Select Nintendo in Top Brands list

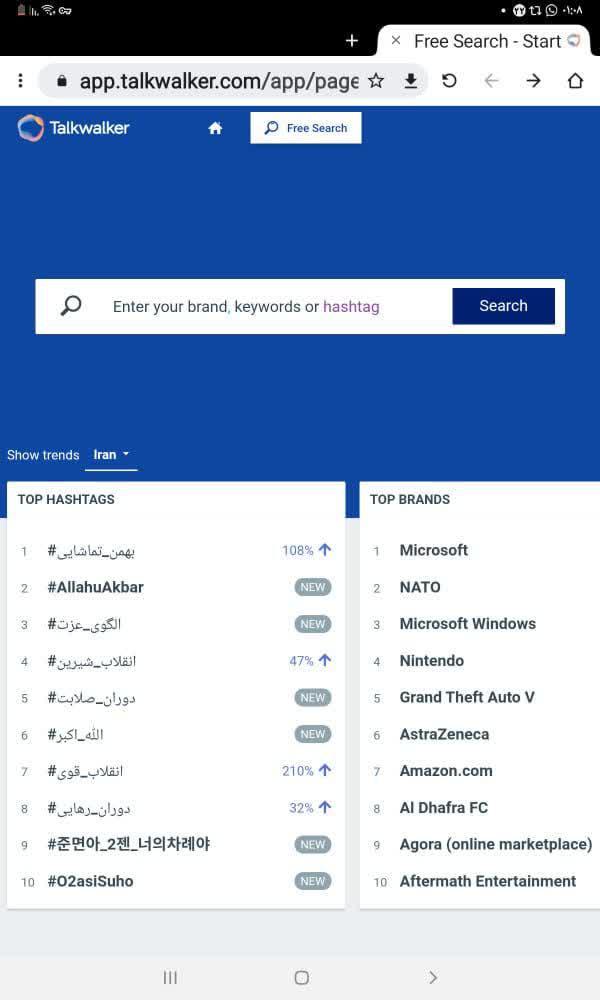pyautogui.click(x=432, y=661)
